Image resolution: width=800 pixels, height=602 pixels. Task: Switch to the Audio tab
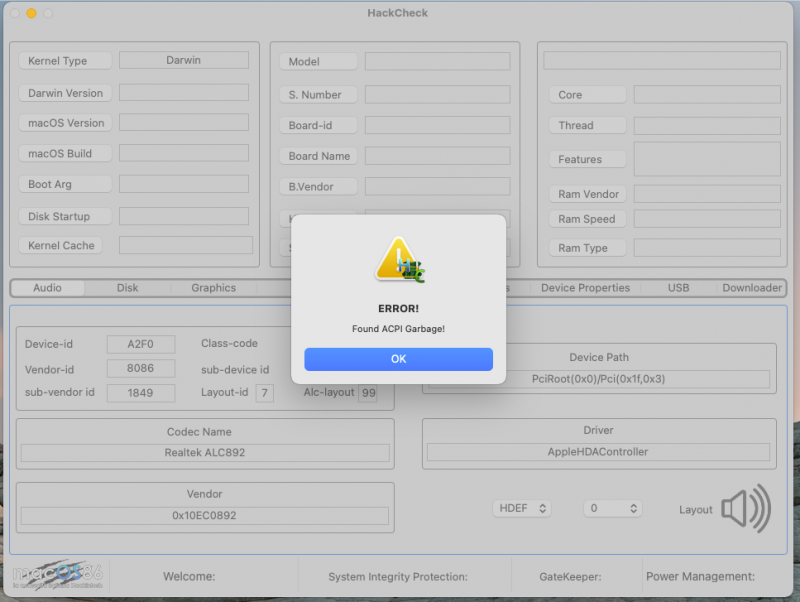[x=47, y=288]
